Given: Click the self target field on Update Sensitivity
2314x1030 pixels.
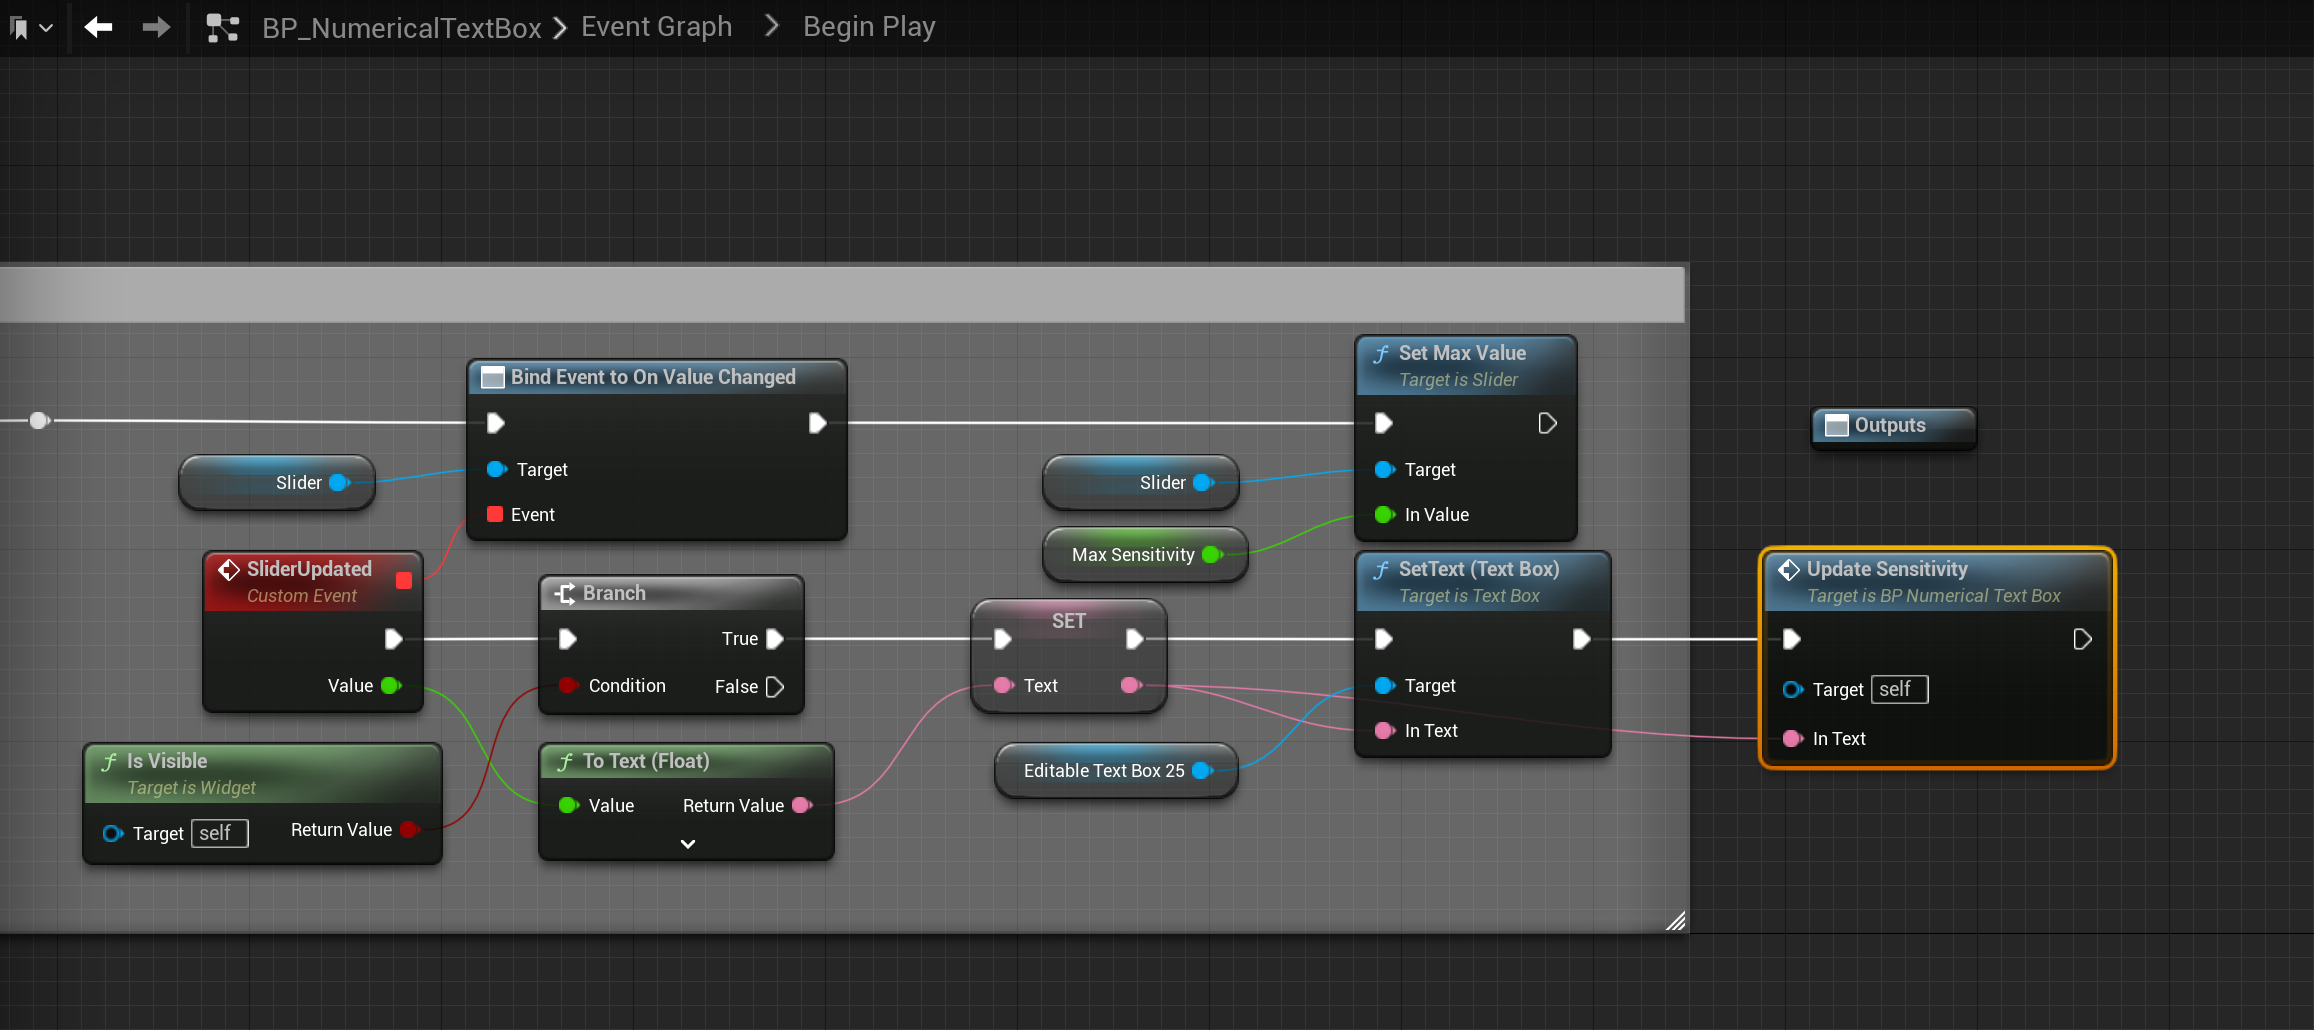Looking at the screenshot, I should click(1898, 689).
